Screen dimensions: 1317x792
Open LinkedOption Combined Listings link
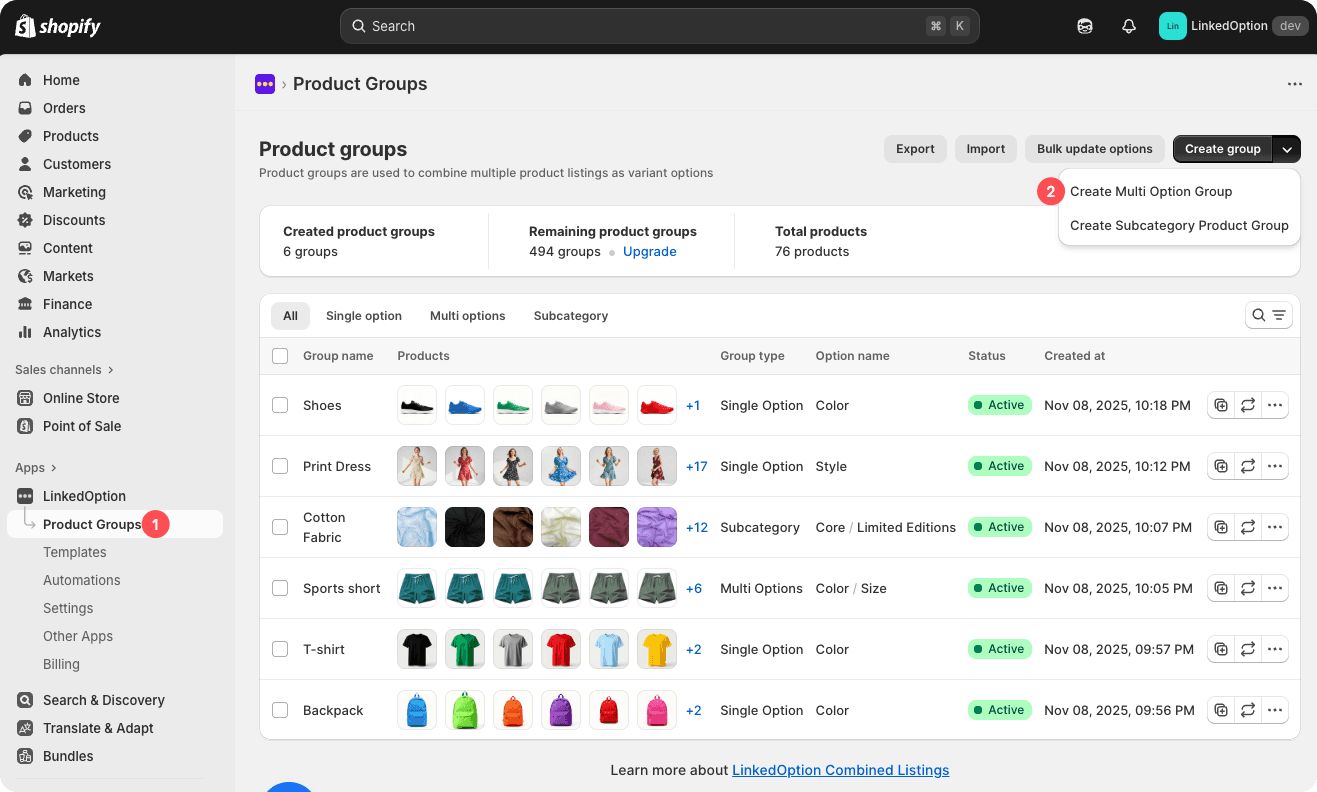[x=841, y=770]
